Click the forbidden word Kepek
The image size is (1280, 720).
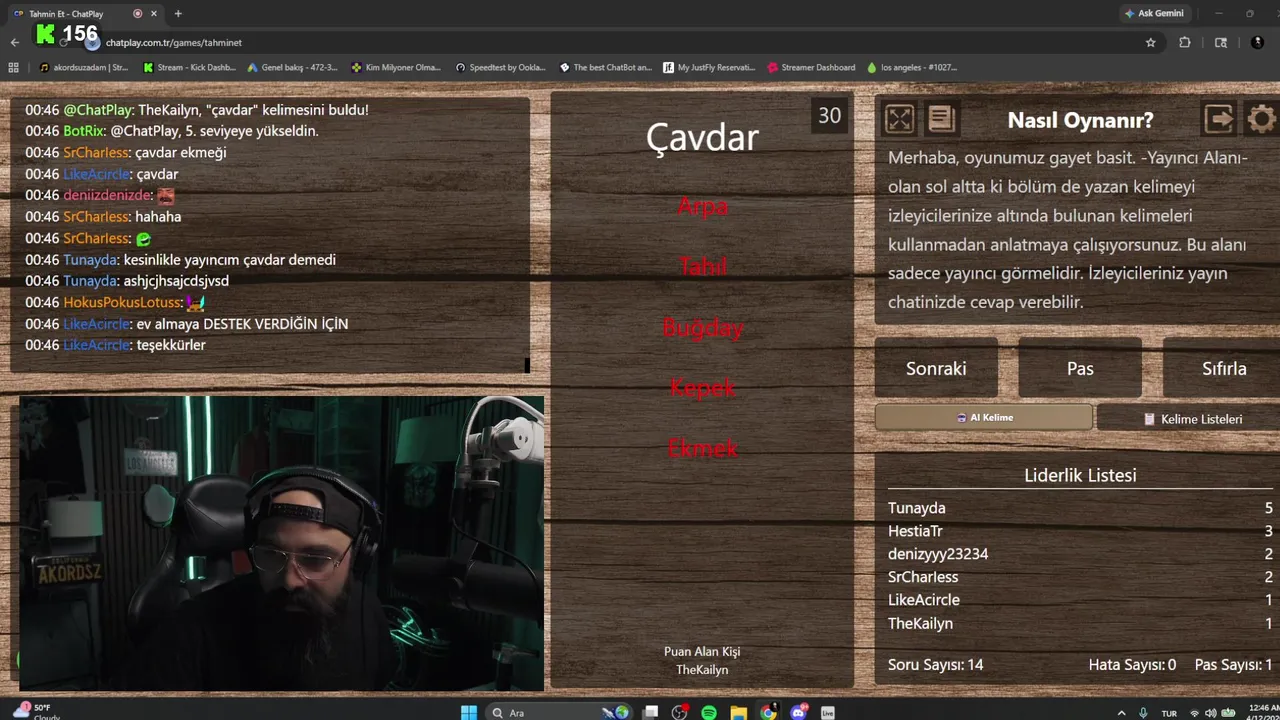pos(702,387)
